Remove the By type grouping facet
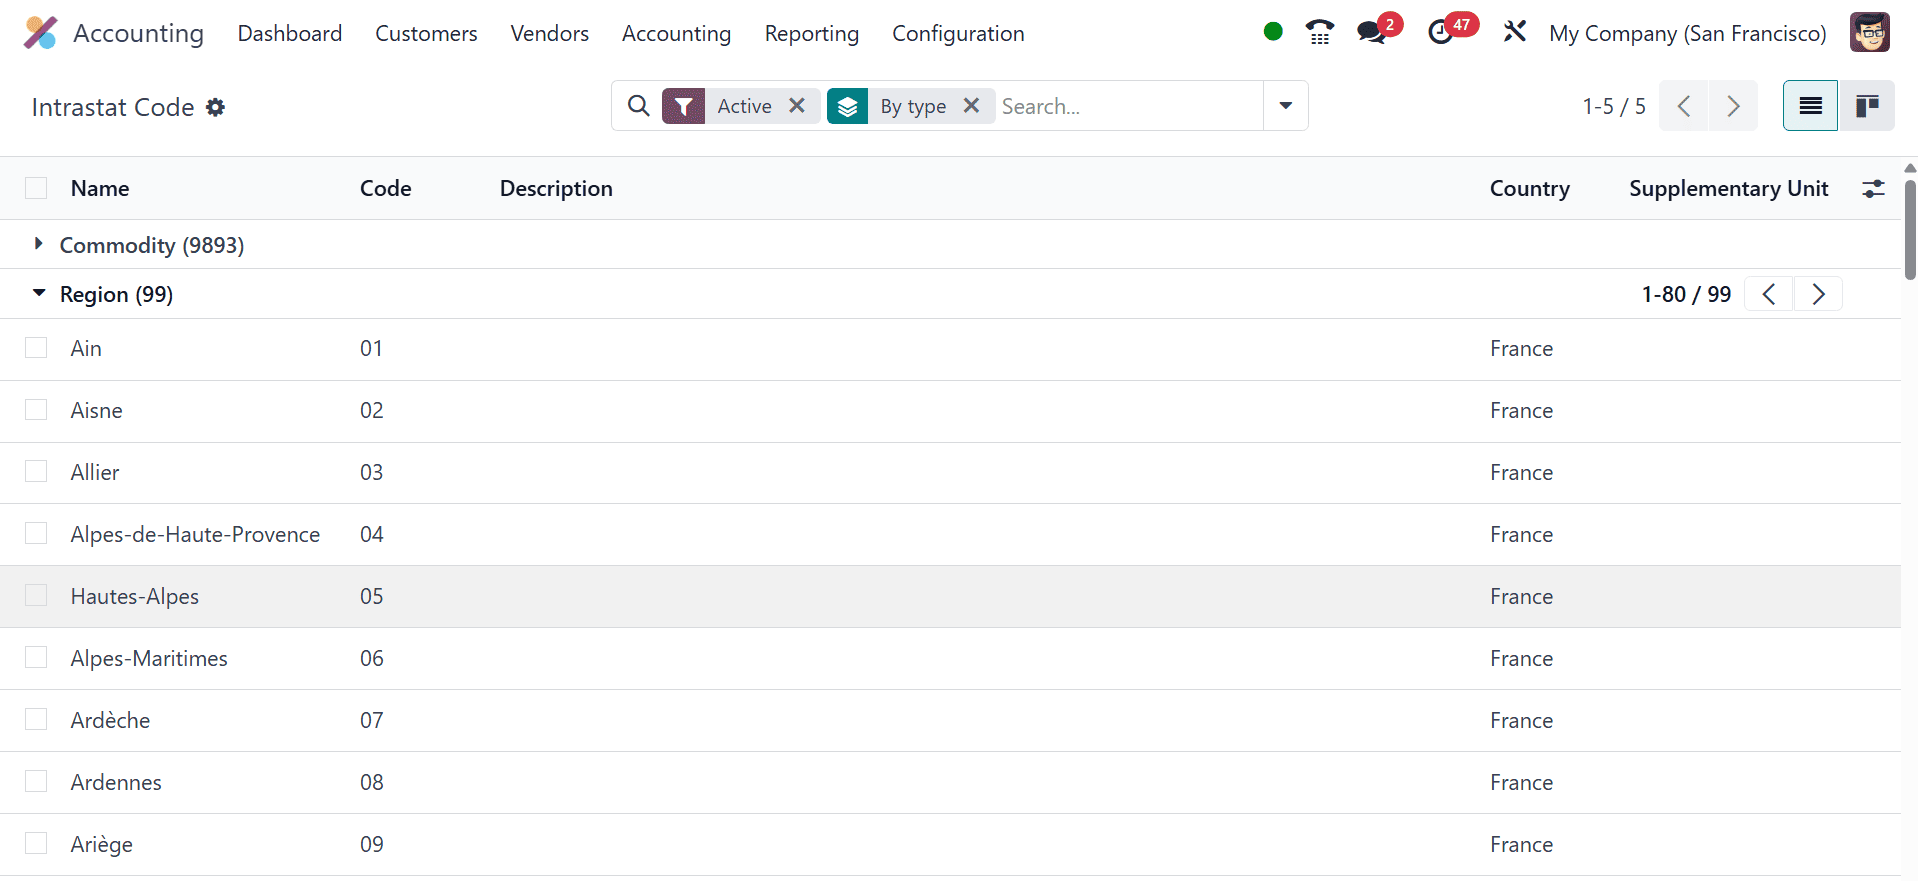 point(971,105)
